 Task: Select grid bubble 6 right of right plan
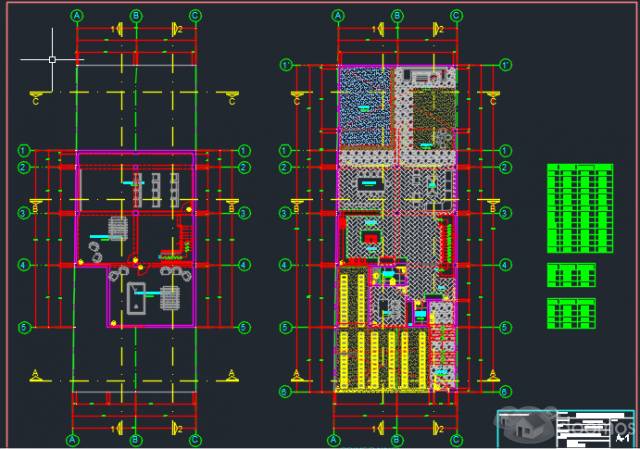[505, 391]
